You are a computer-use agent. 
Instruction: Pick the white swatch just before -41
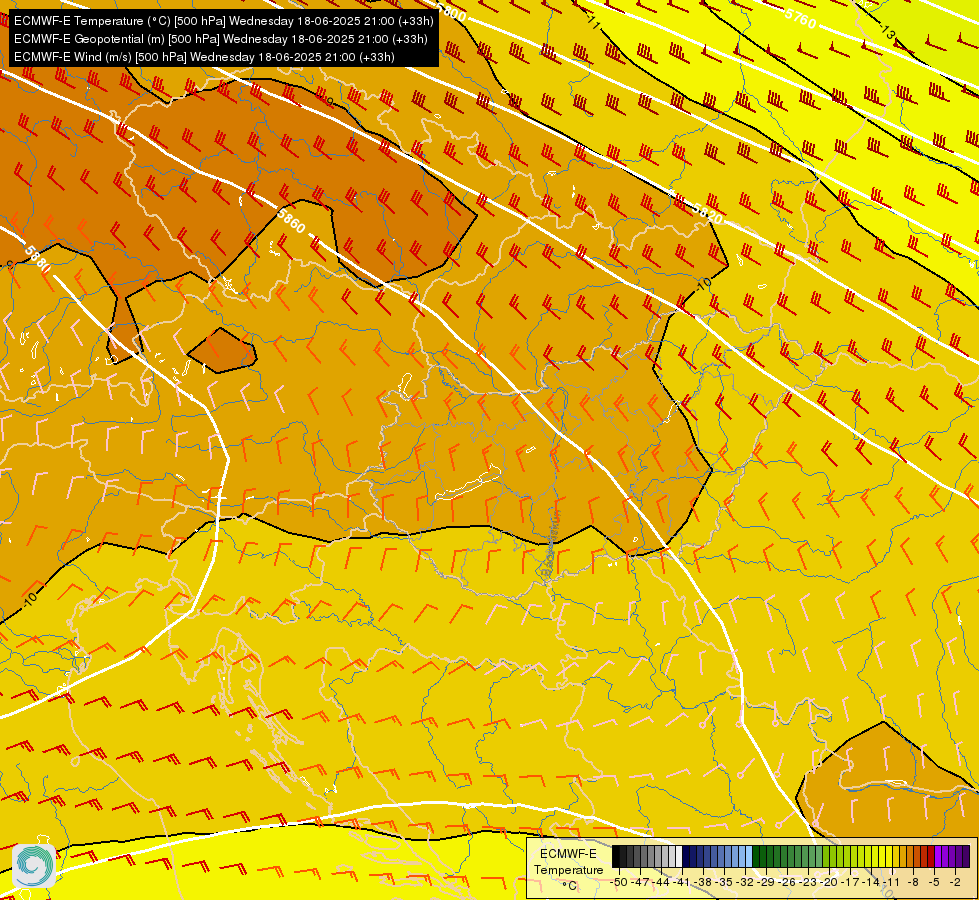[x=679, y=856]
